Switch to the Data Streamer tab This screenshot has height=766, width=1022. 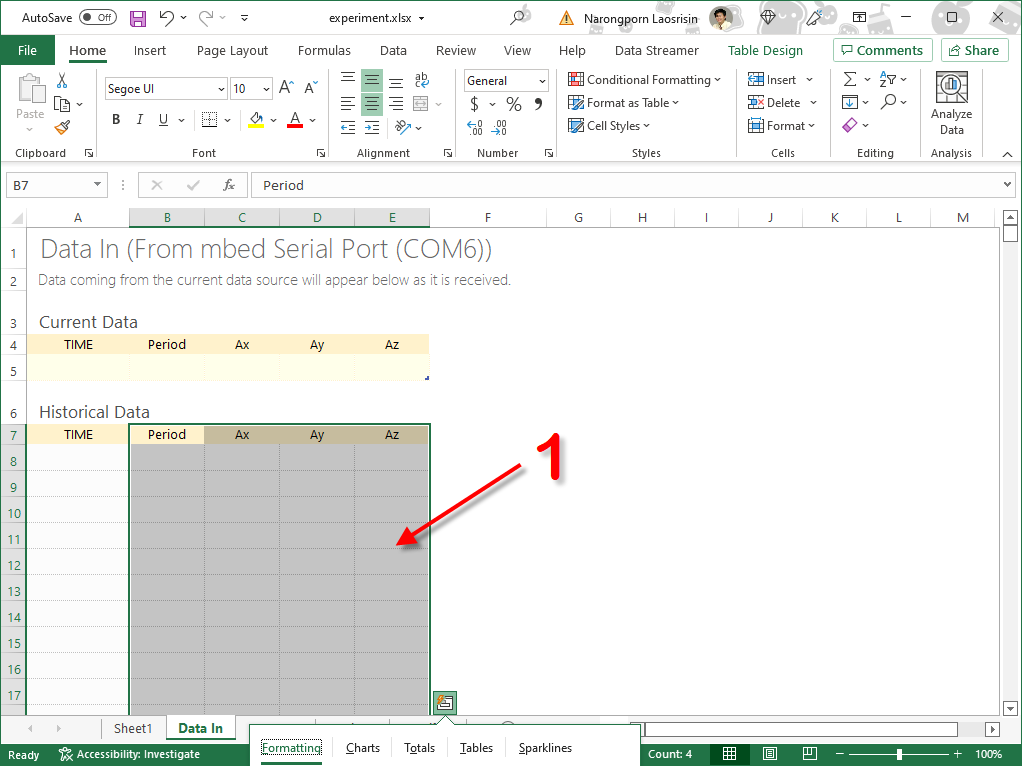coord(656,50)
